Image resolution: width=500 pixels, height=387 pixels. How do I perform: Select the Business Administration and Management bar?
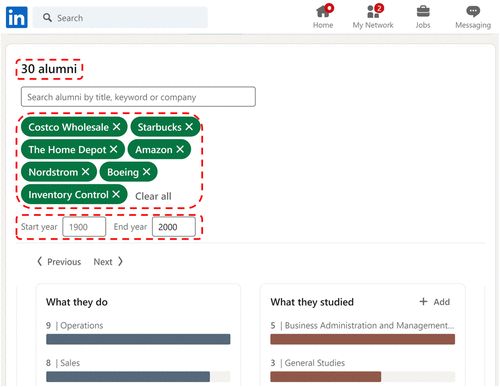click(363, 339)
